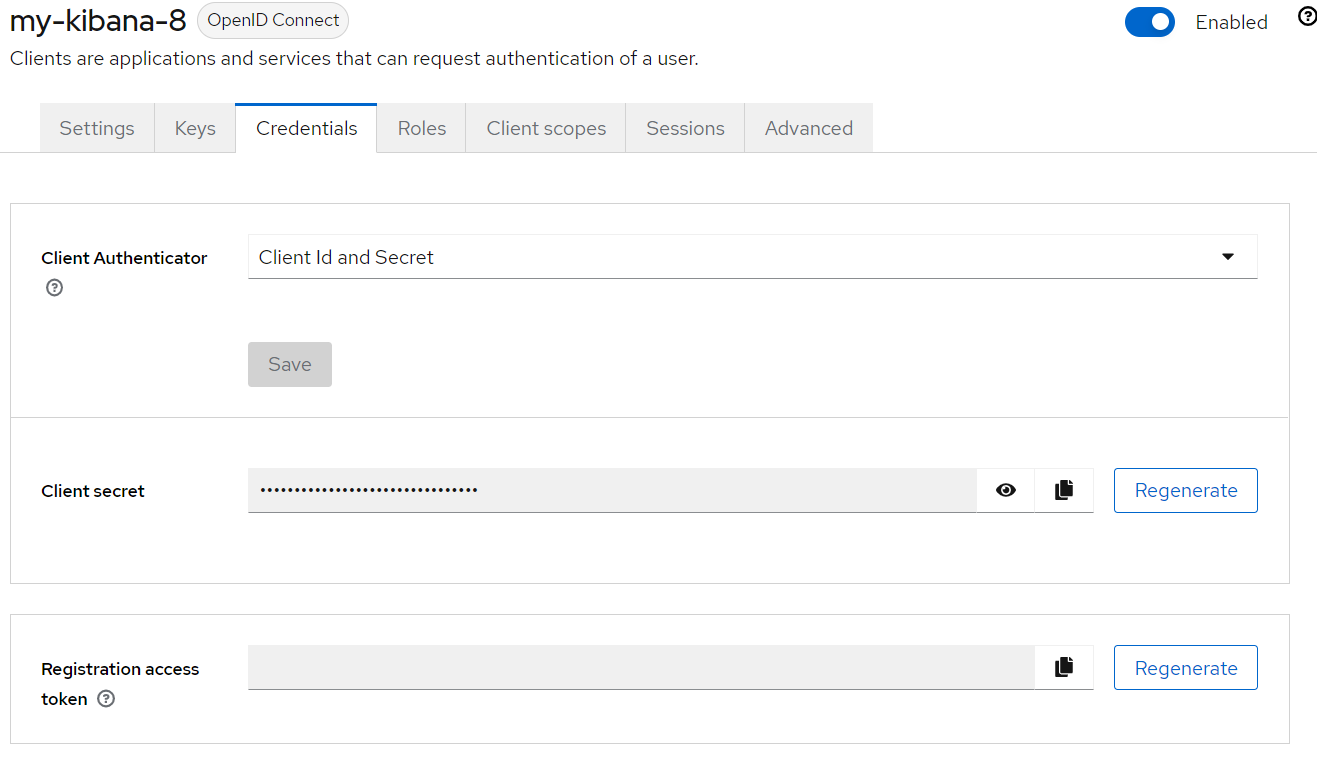Screen dimensions: 1317x766
Task: Click help icon next to Enabled toggle
Action: tap(1306, 17)
